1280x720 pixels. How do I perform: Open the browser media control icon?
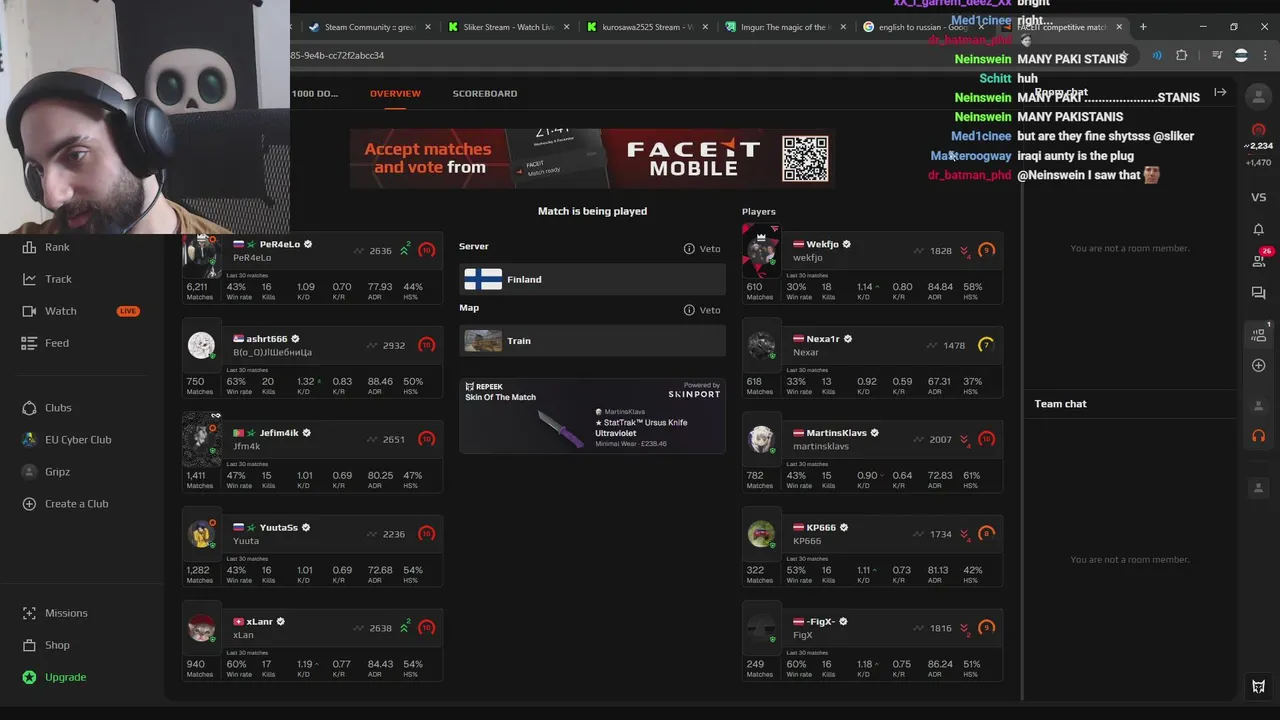1217,56
